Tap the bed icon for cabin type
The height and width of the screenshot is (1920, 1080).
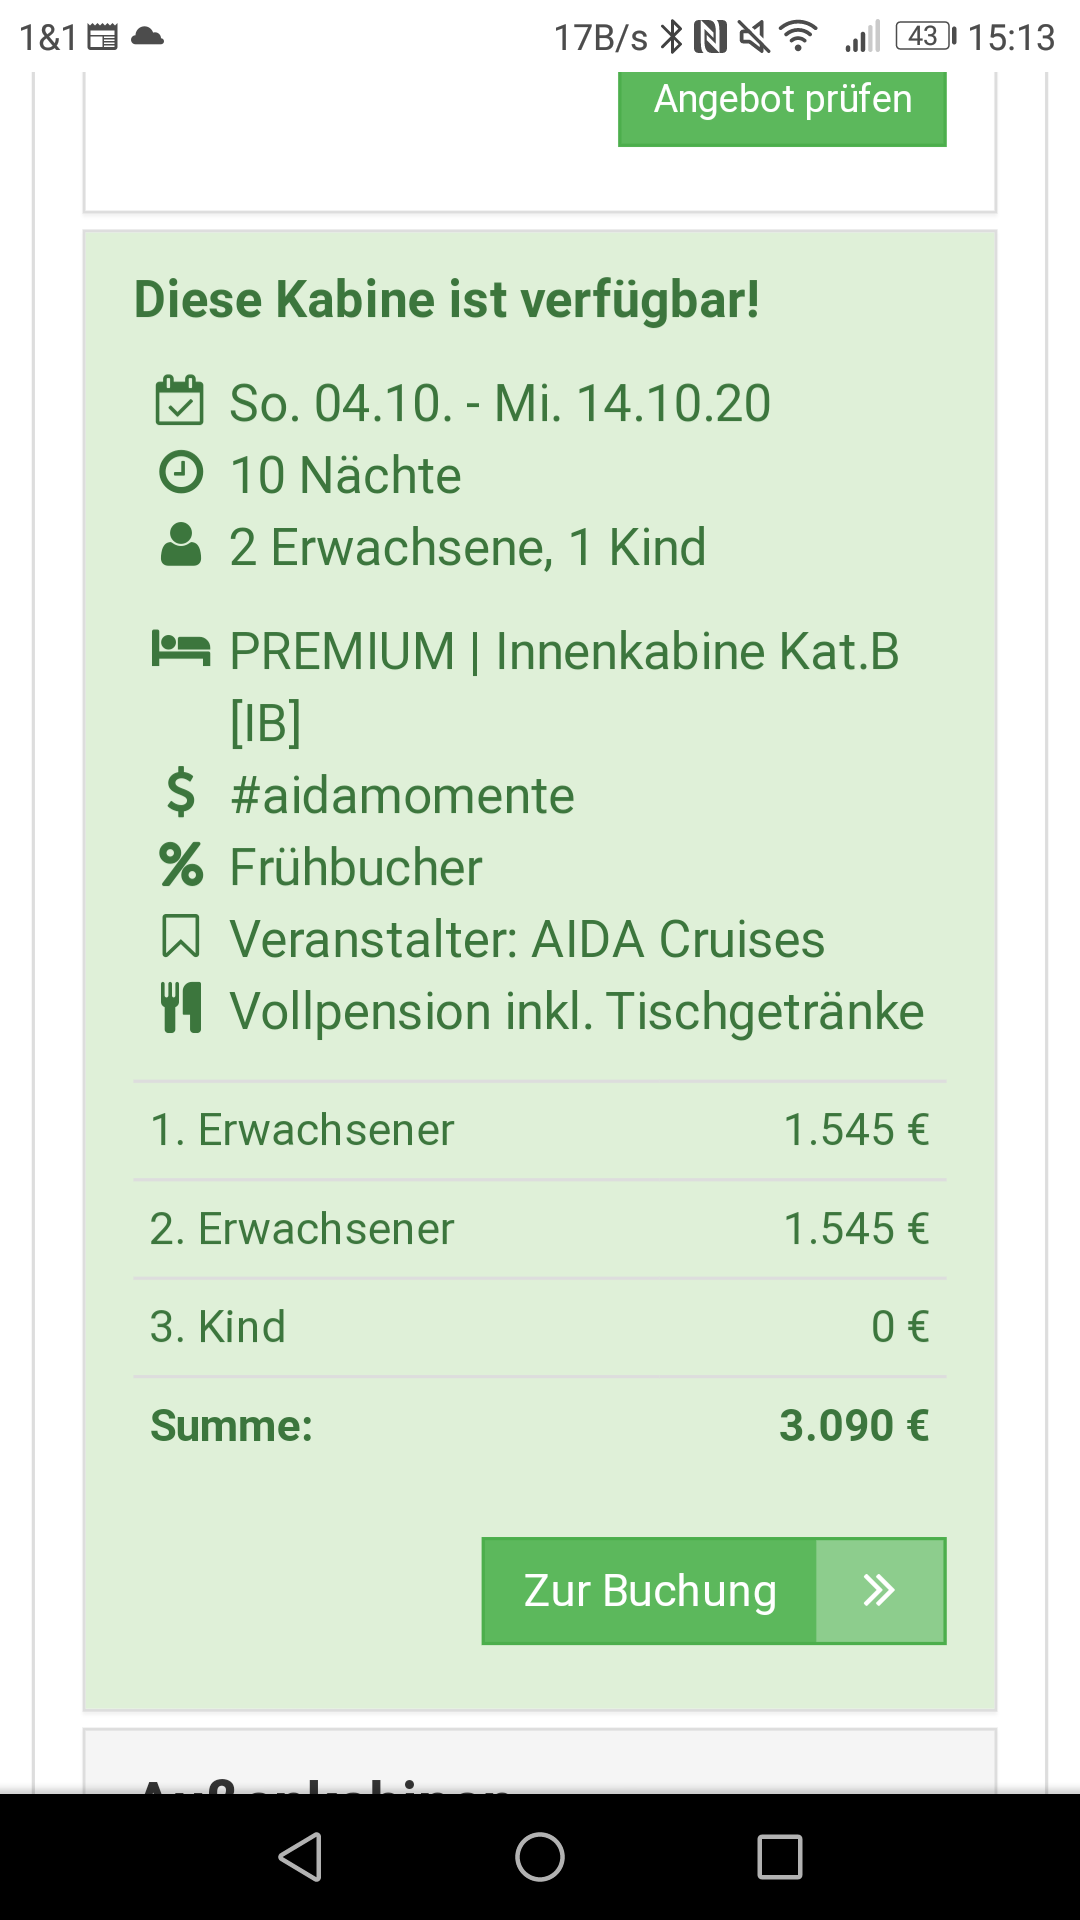coord(181,649)
